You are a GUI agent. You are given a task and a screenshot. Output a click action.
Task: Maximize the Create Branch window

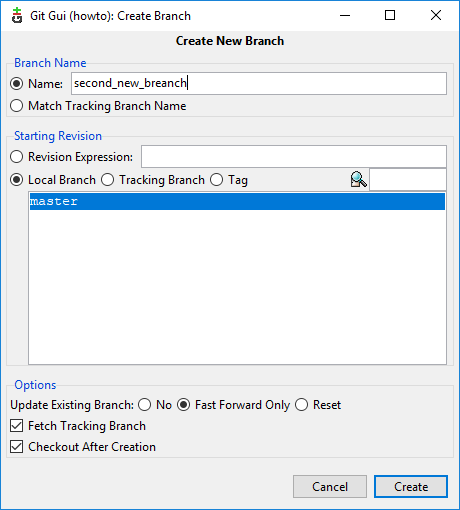pyautogui.click(x=390, y=15)
